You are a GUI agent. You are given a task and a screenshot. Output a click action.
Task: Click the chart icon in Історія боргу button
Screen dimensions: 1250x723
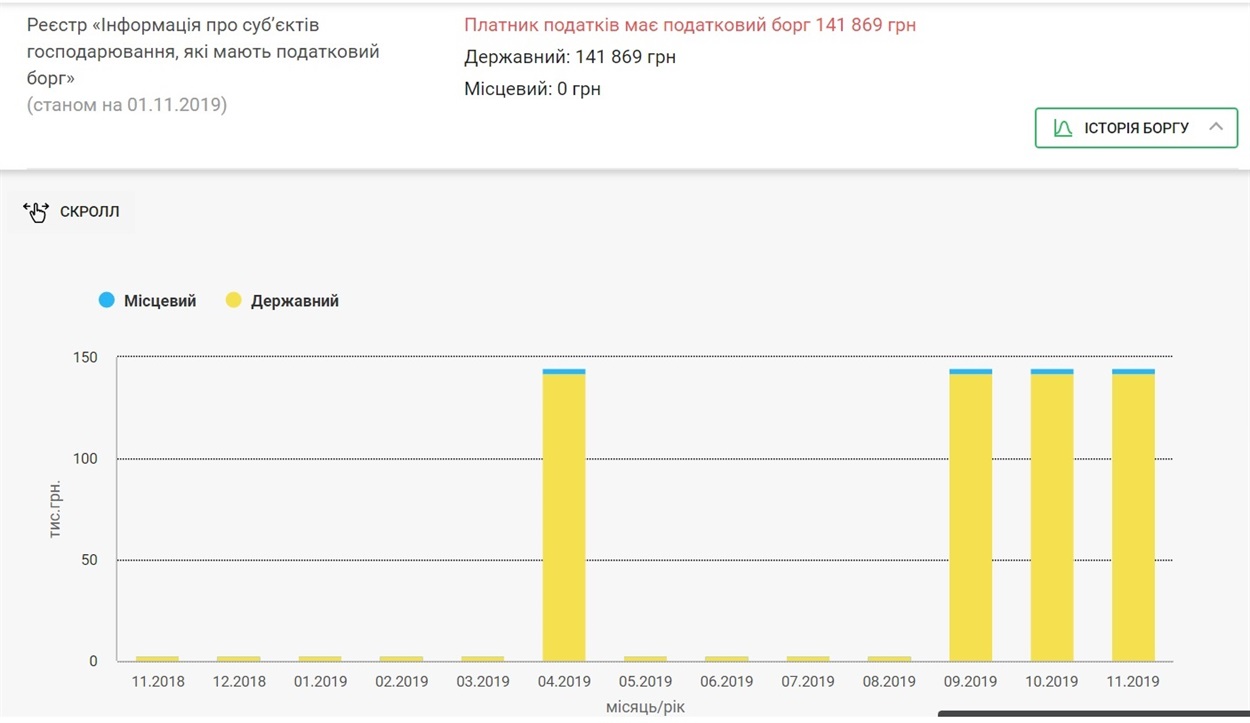tap(1063, 128)
